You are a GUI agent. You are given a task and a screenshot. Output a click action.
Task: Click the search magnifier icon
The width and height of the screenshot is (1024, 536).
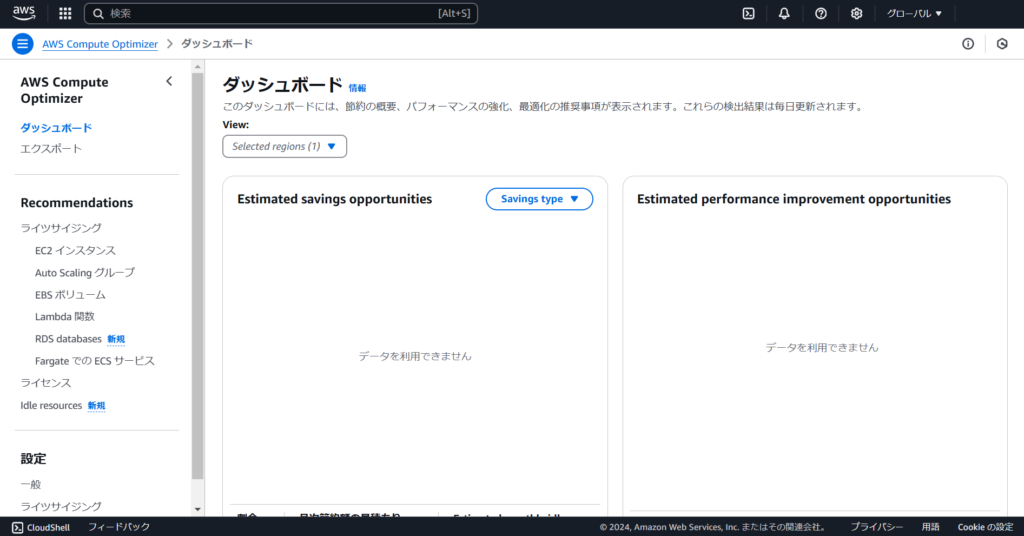pos(98,13)
